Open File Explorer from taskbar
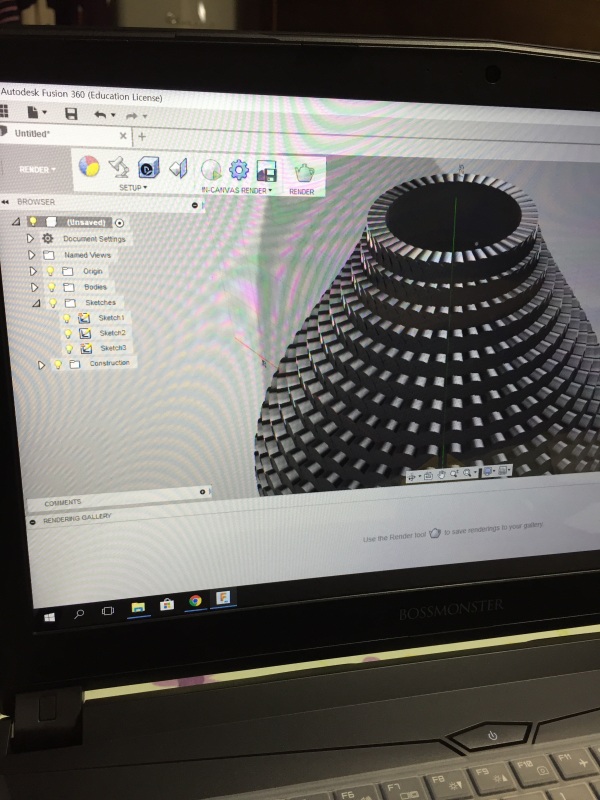 click(138, 607)
